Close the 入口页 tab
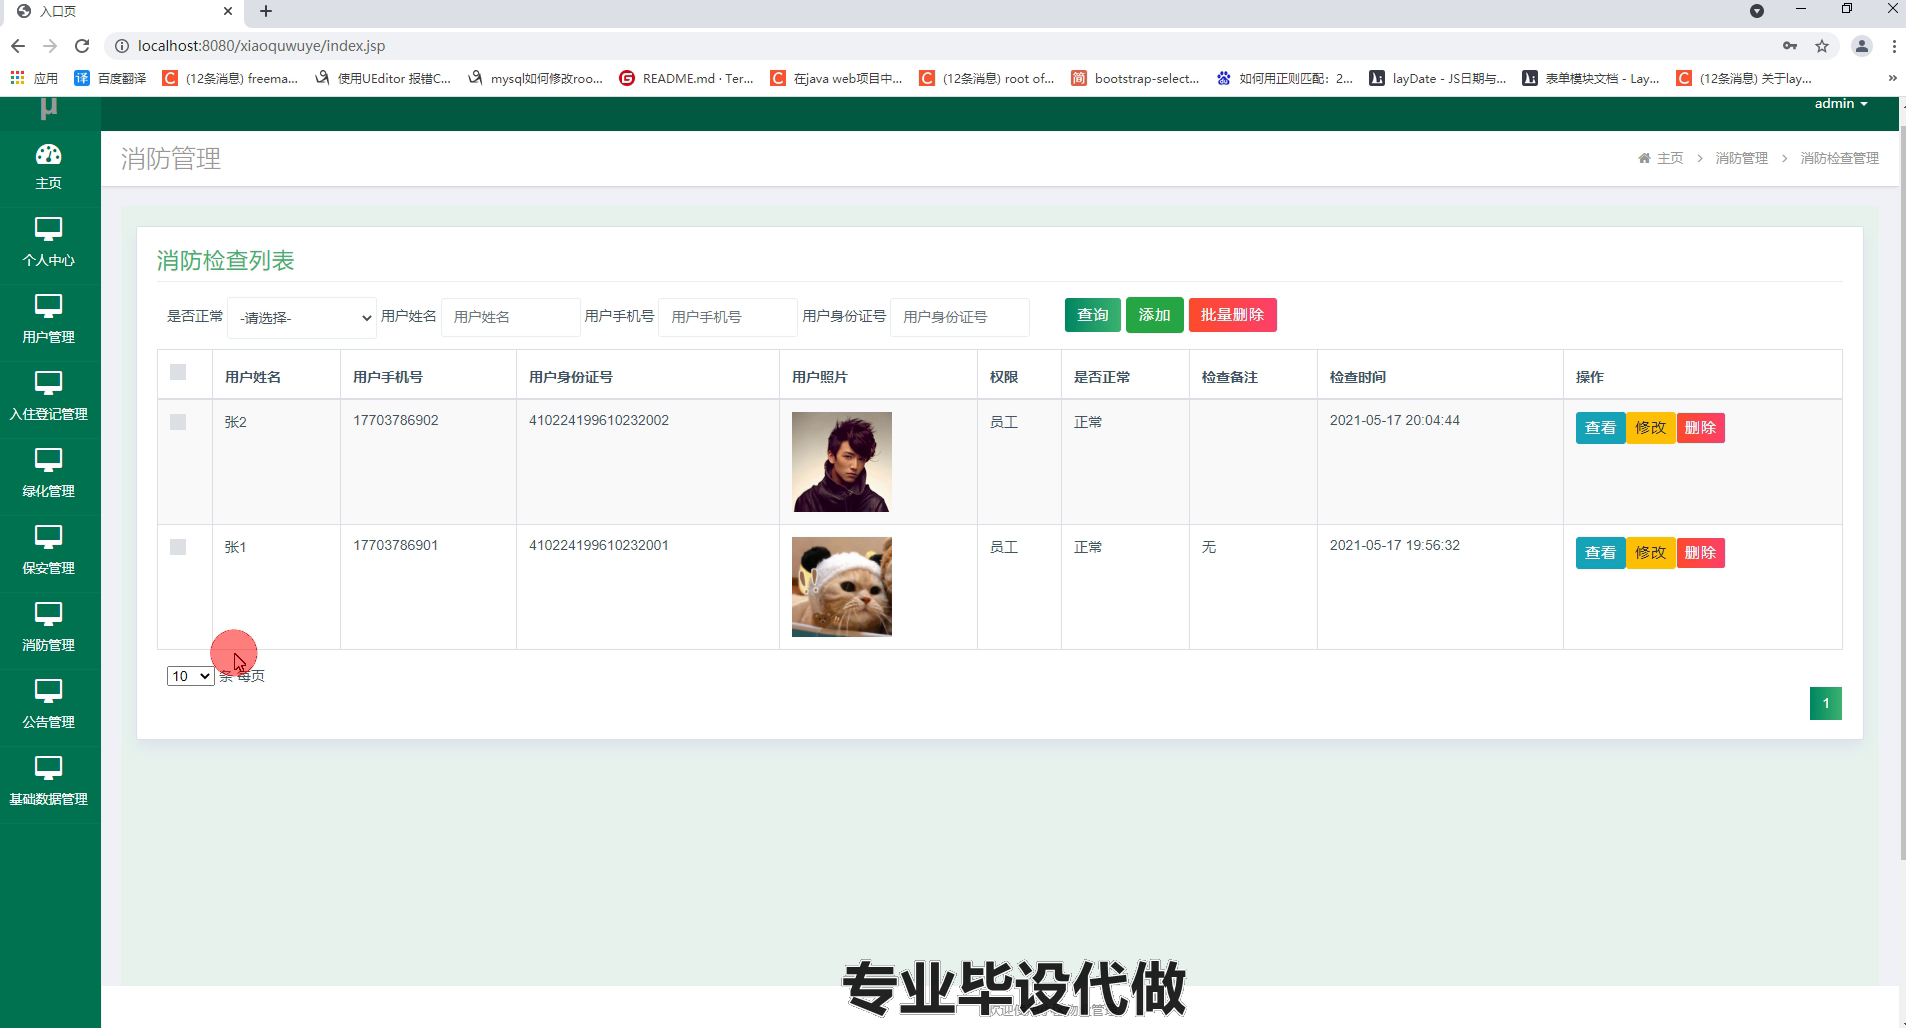This screenshot has width=1906, height=1028. point(228,11)
